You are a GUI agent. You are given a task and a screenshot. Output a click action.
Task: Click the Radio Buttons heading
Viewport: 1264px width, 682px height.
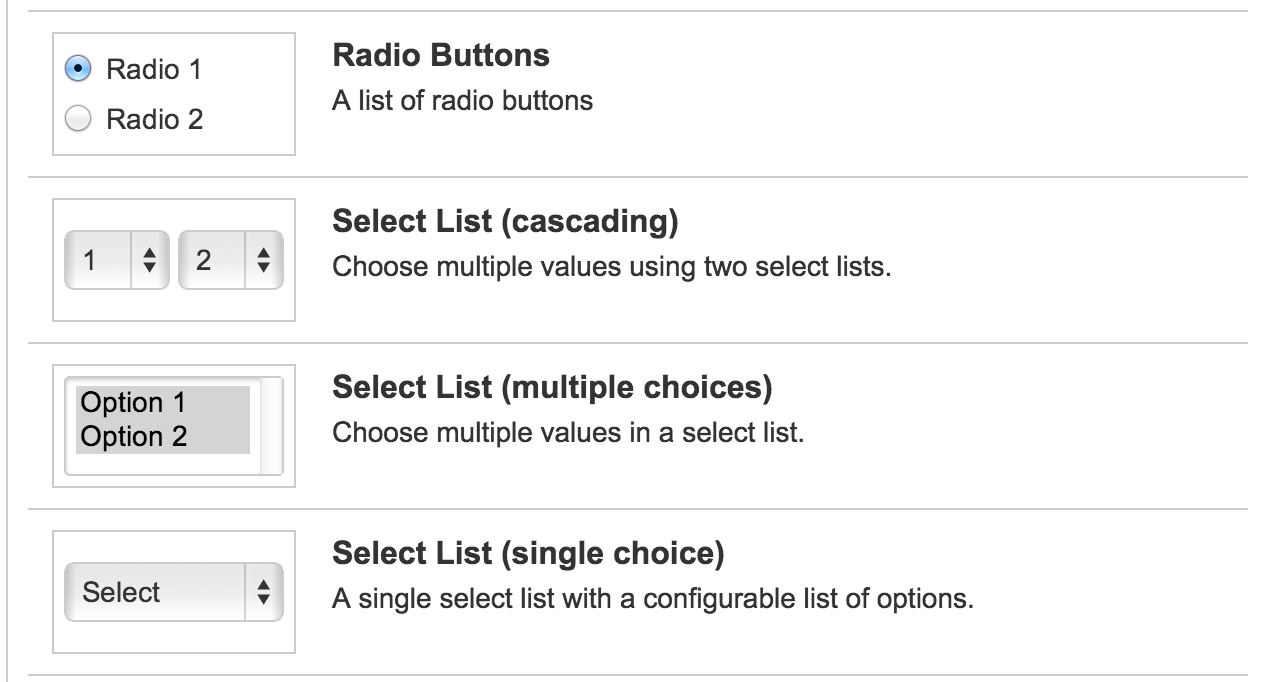point(440,55)
